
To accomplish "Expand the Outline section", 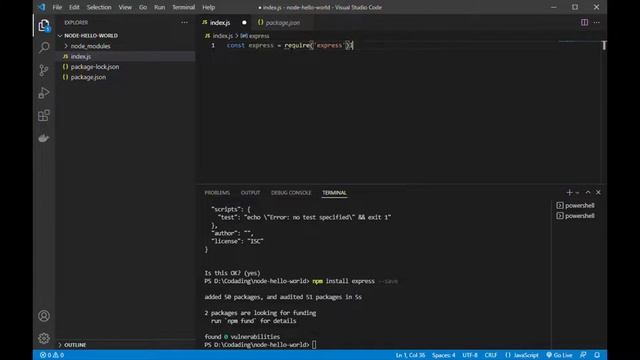I will tap(75, 345).
